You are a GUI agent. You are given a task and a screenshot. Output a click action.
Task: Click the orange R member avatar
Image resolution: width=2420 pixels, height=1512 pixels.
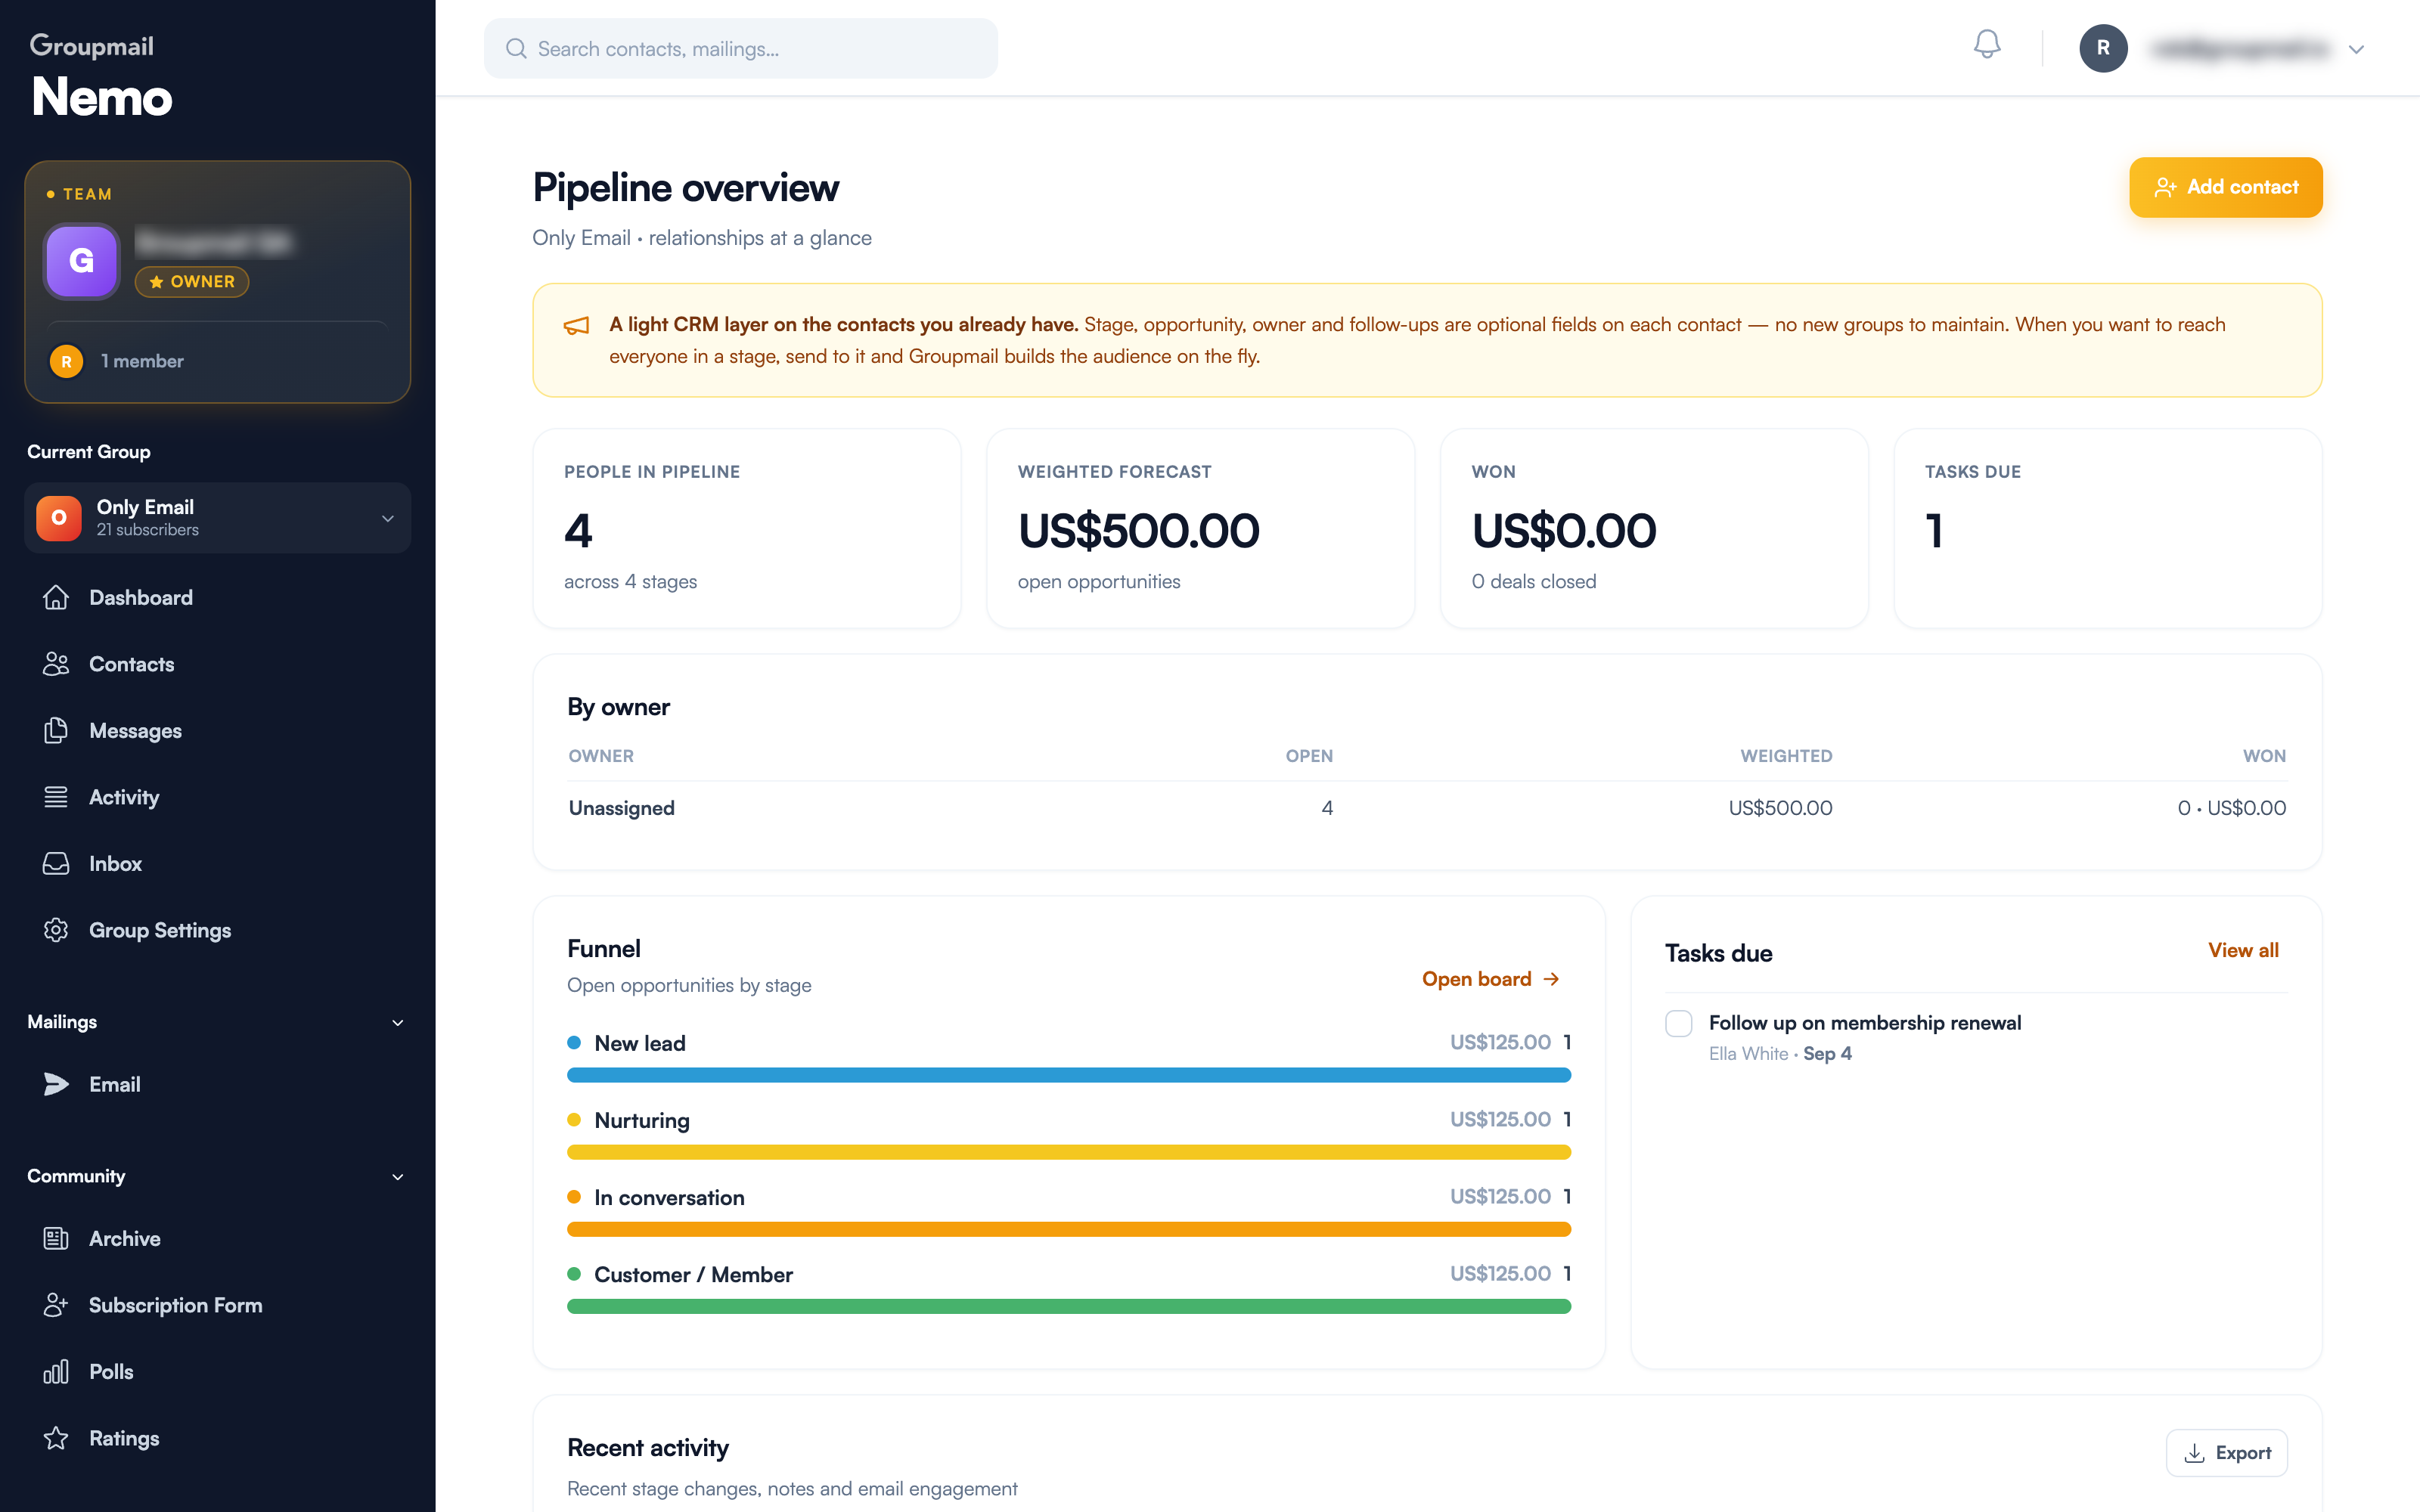(x=66, y=361)
